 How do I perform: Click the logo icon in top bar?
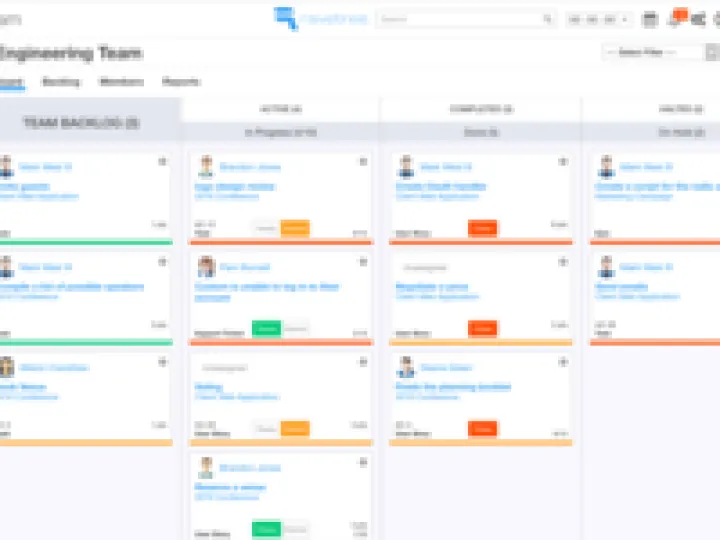pyautogui.click(x=286, y=18)
